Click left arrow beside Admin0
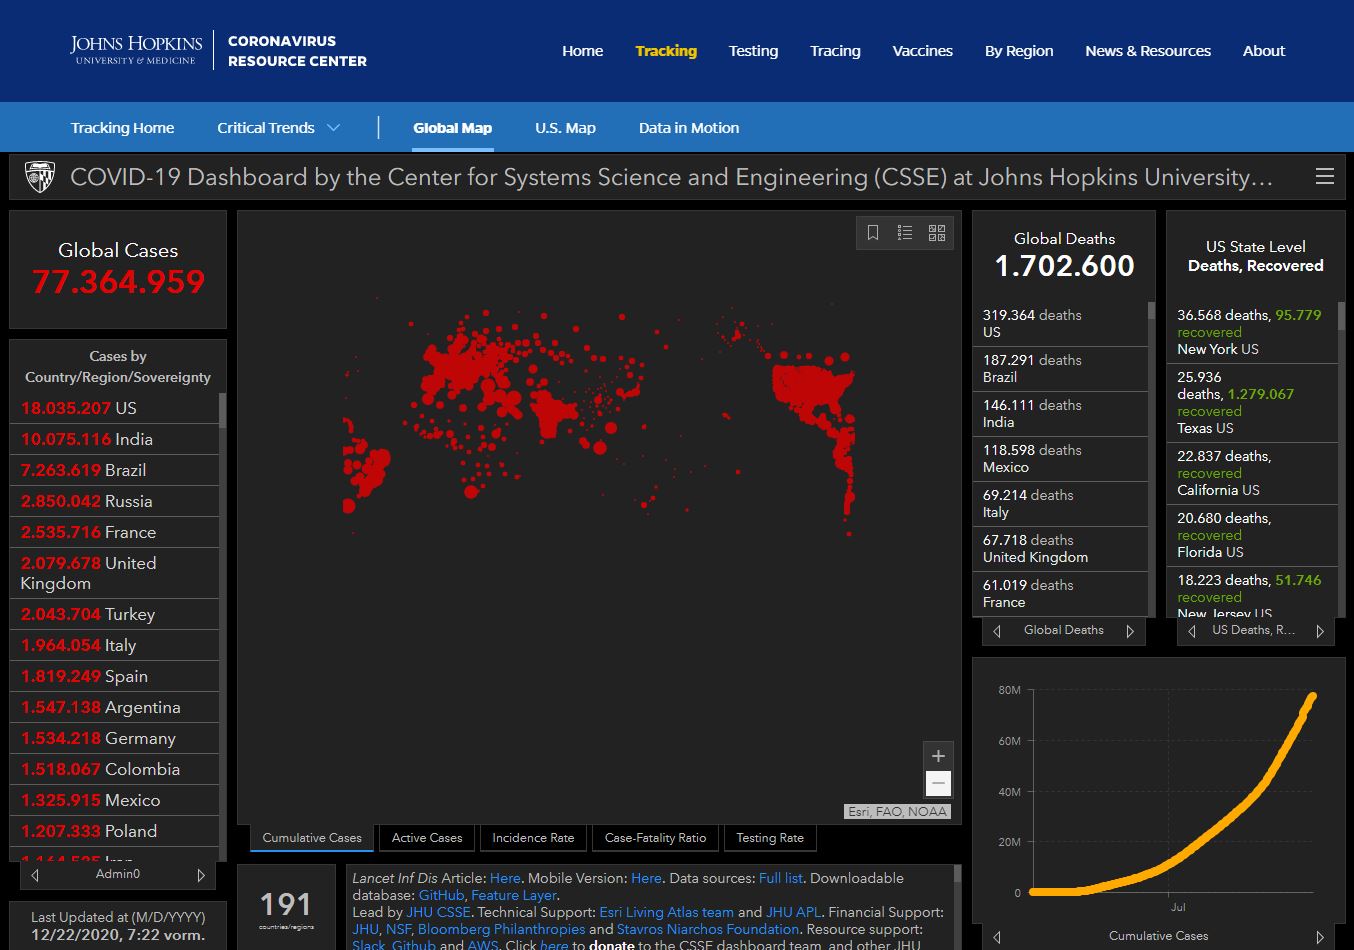This screenshot has height=950, width=1354. tap(36, 875)
